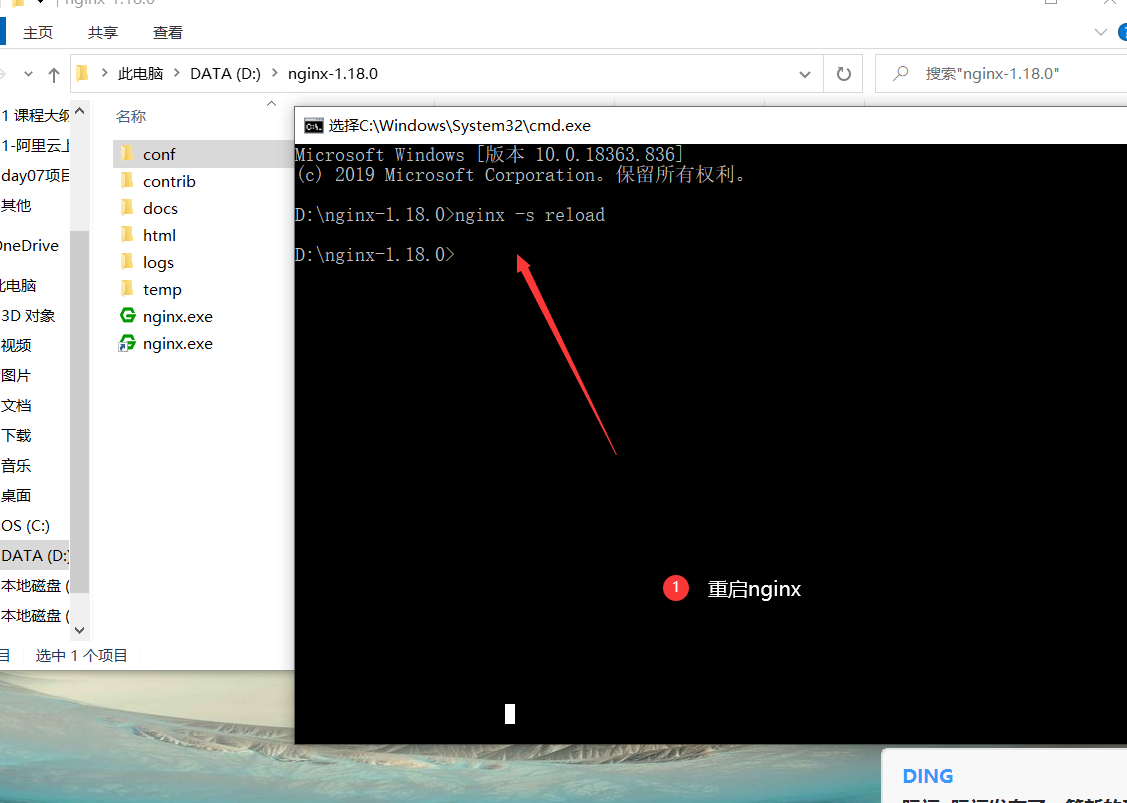The height and width of the screenshot is (803, 1127).
Task: Select the contrib folder
Action: [x=169, y=181]
